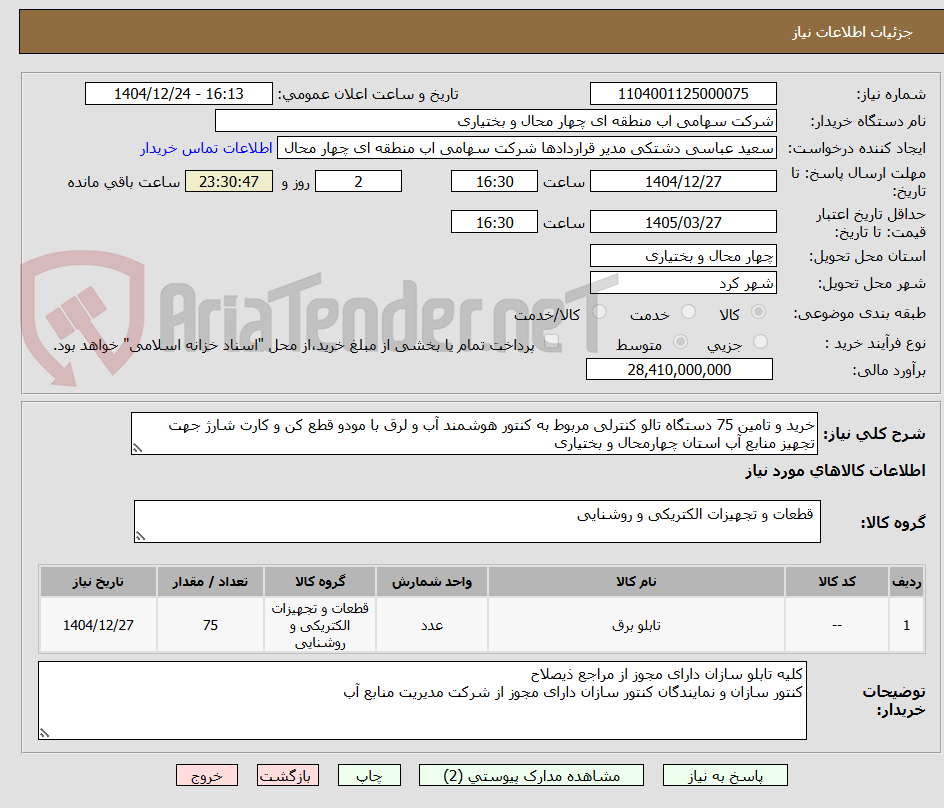
Task: Click resize handle of description textbox
Action: [137, 449]
